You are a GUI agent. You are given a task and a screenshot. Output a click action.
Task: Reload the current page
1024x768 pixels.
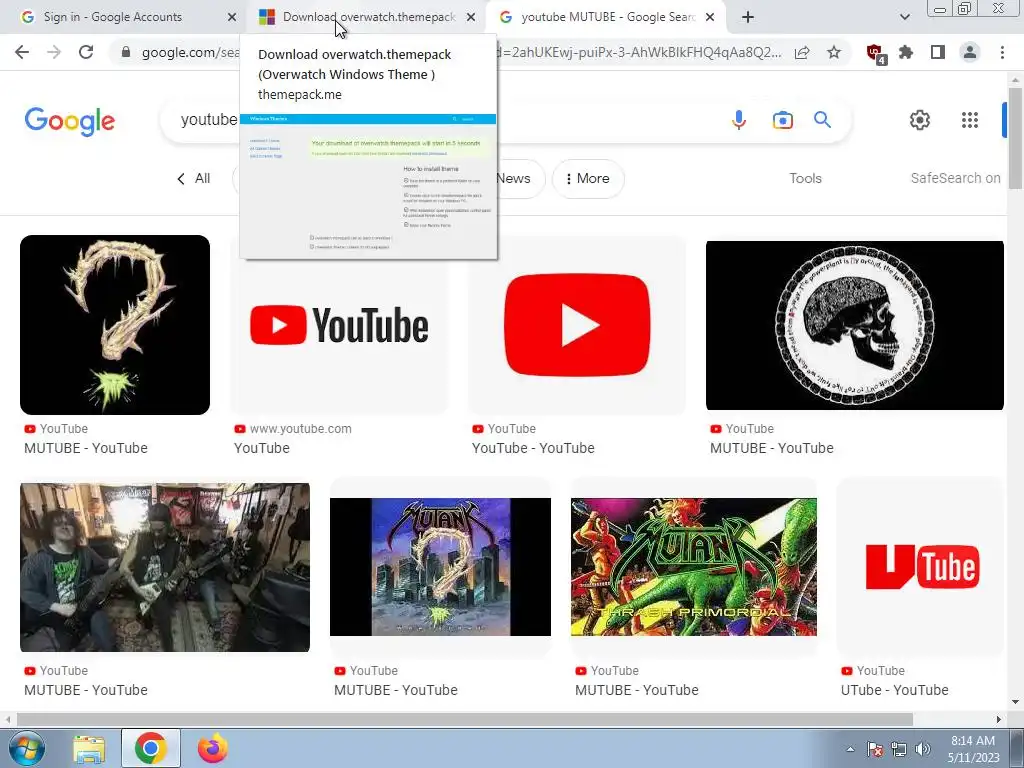(x=86, y=52)
